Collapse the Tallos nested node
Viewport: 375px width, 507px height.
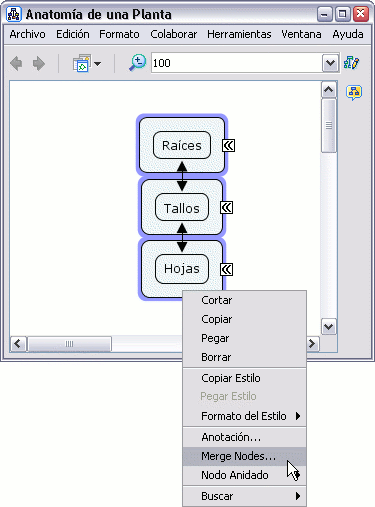[x=227, y=208]
